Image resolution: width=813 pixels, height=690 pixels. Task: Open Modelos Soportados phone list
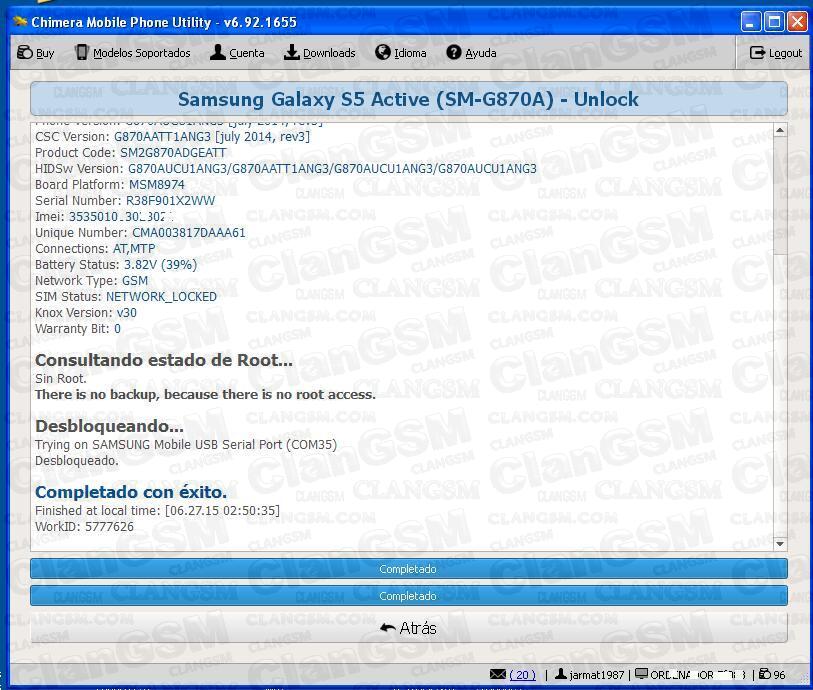[133, 53]
